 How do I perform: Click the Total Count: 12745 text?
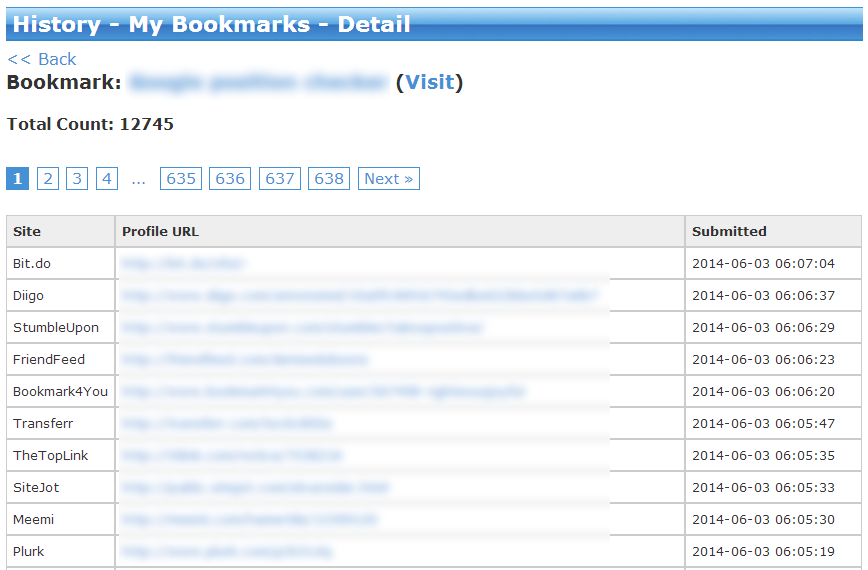(90, 124)
